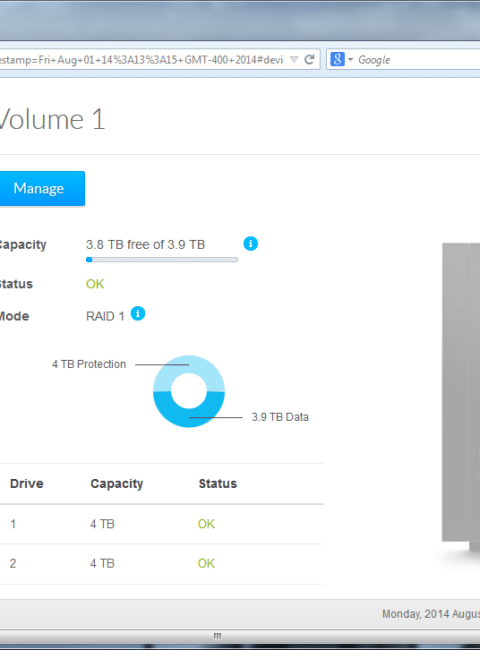Click the light blue Protection donut segment
This screenshot has width=480, height=650.
[189, 365]
